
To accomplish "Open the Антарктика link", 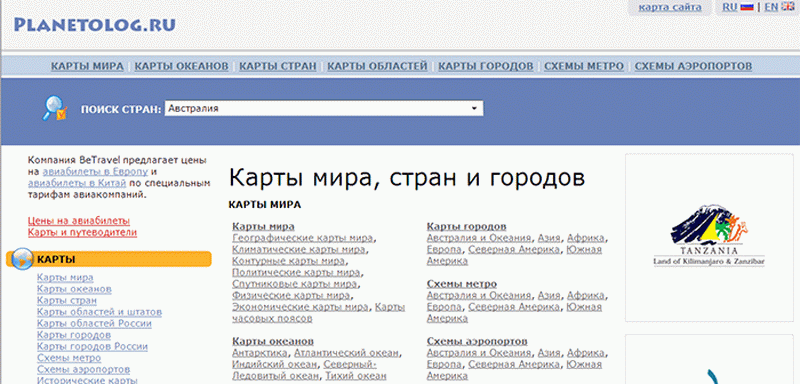I will [260, 353].
